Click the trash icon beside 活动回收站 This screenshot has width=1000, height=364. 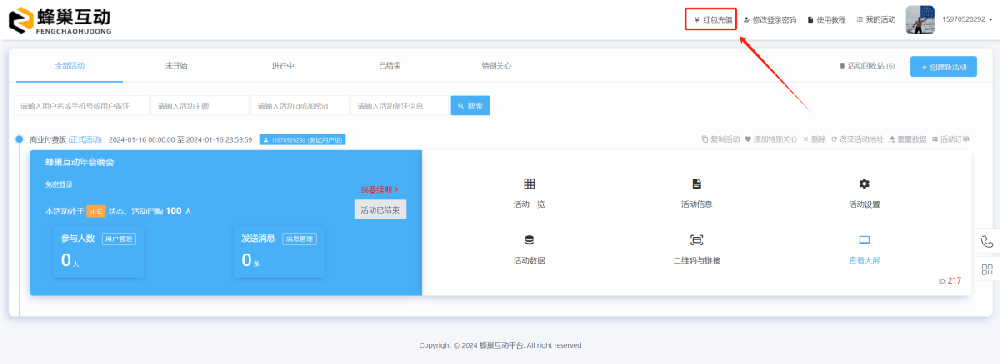tap(842, 66)
